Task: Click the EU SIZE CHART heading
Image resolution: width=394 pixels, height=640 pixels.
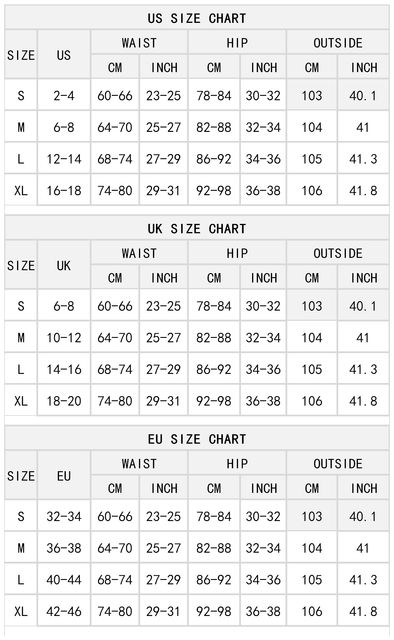Action: click(197, 439)
